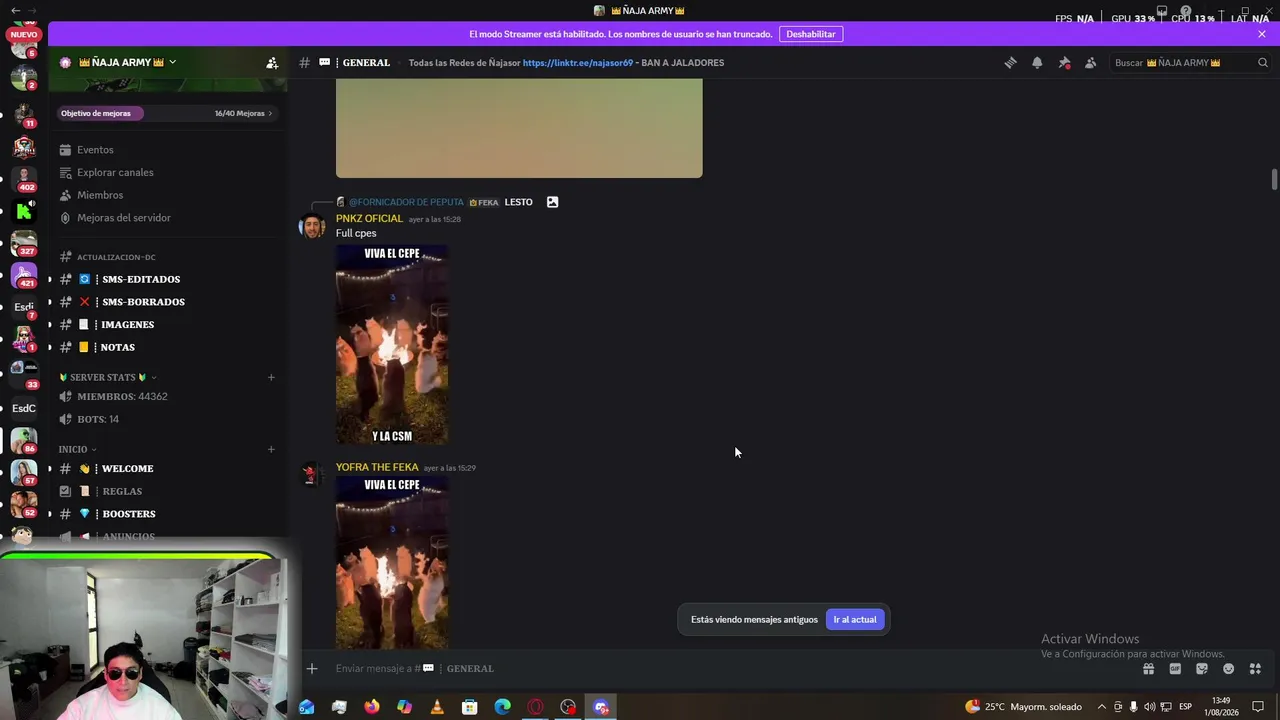Collapse the SERVER STATS category
This screenshot has height=720, width=1280.
pyautogui.click(x=108, y=377)
